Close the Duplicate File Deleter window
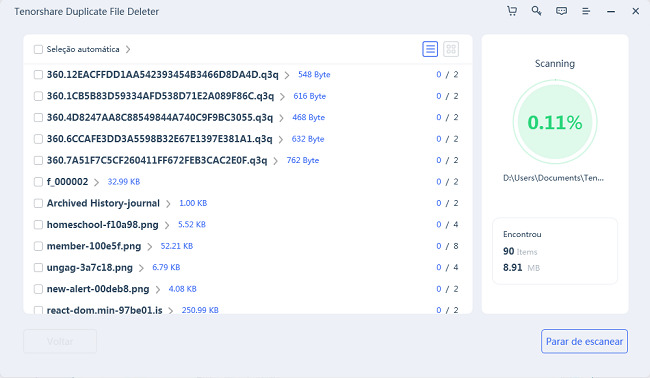The image size is (650, 378). pyautogui.click(x=635, y=11)
